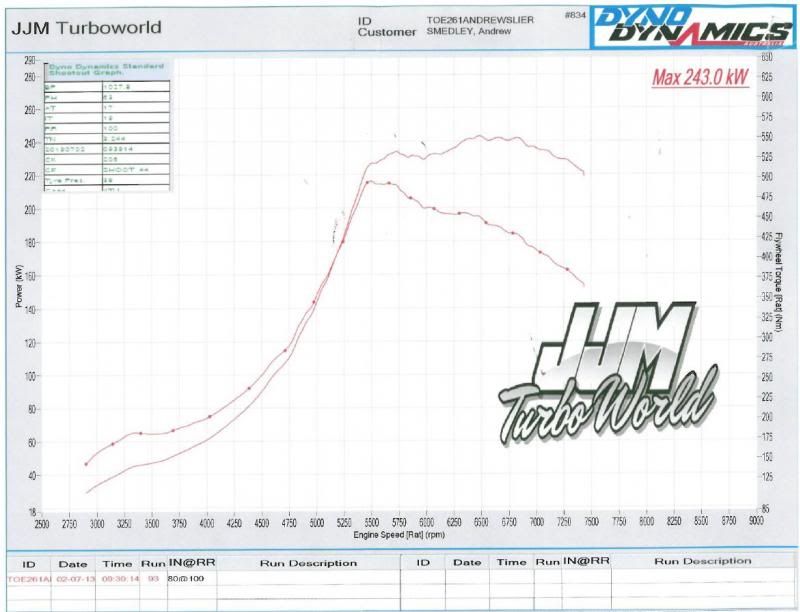
Task: Select the run ID cell TOE261AI
Action: [x=29, y=579]
